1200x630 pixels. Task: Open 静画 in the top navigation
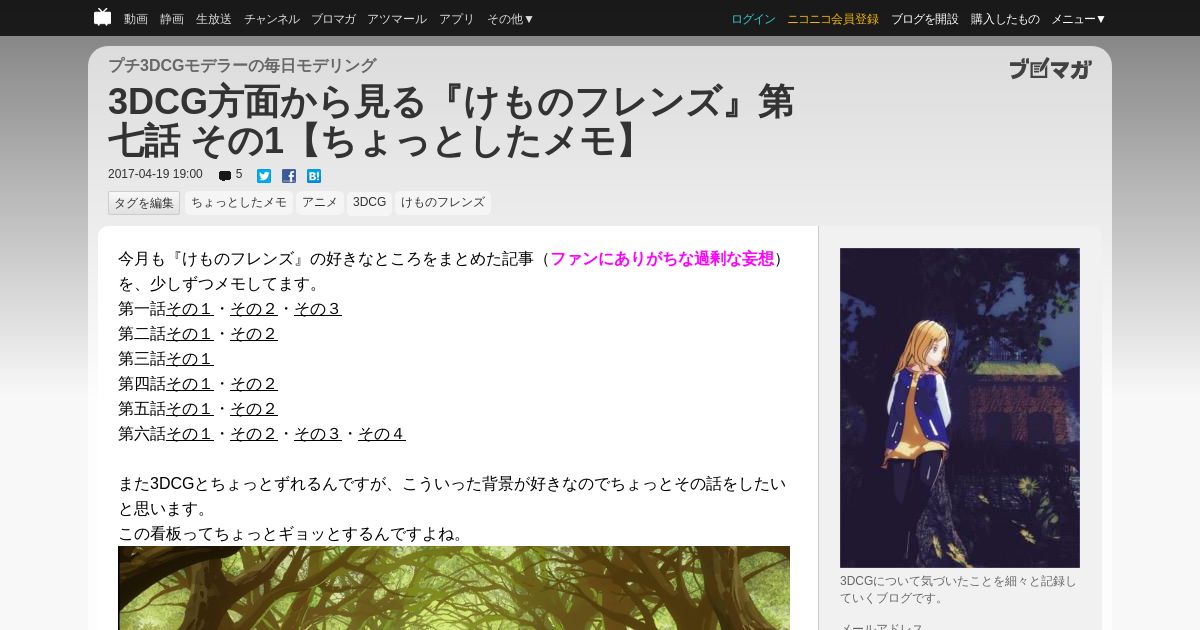(x=172, y=19)
